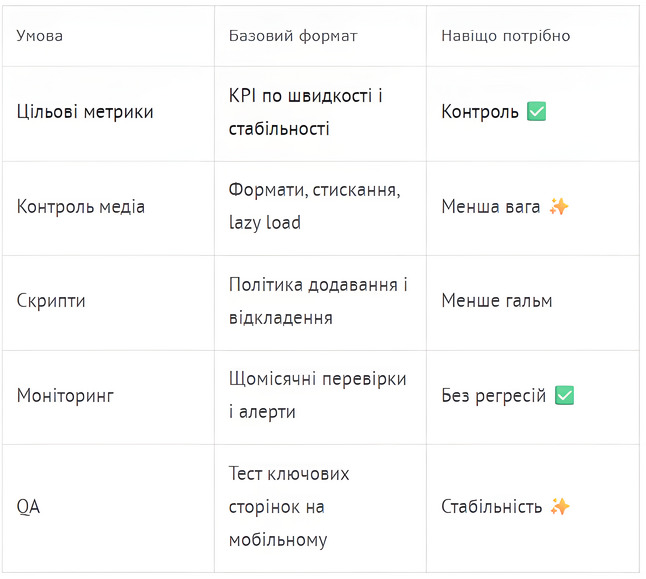Click the Формати, стискання, lazy load cell

tap(314, 207)
